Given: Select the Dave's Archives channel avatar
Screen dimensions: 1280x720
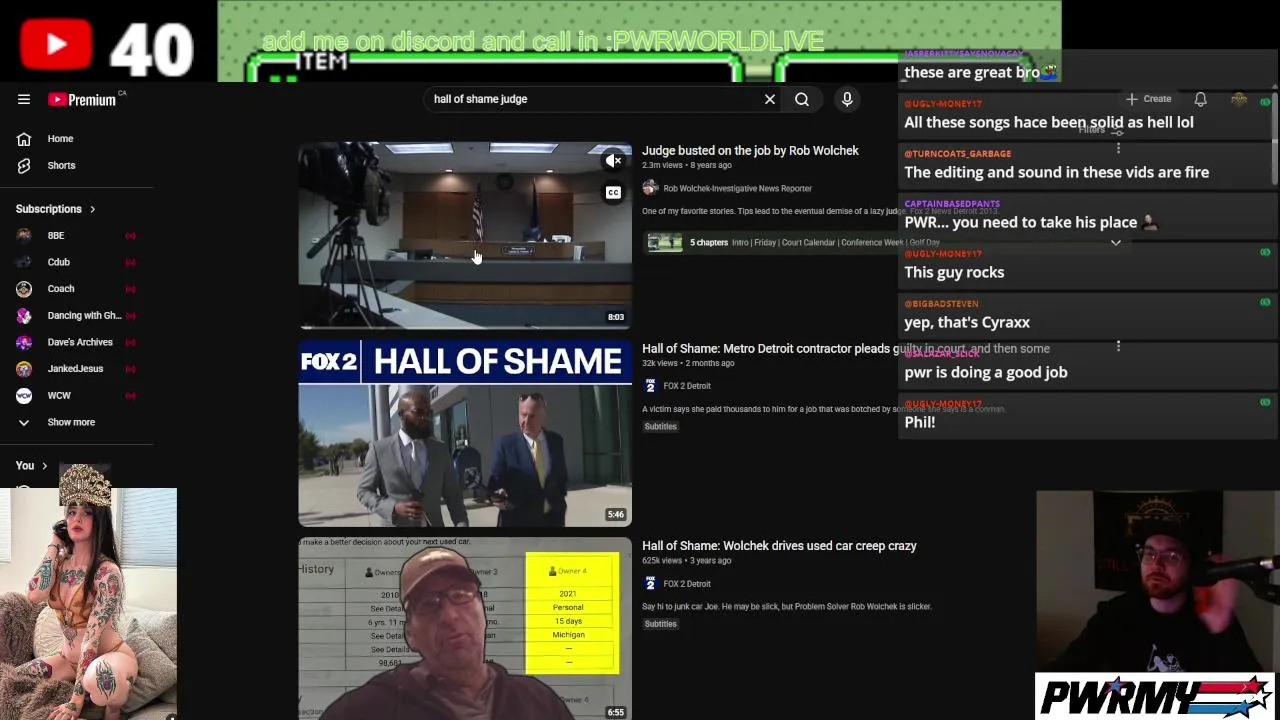Looking at the screenshot, I should 24,342.
